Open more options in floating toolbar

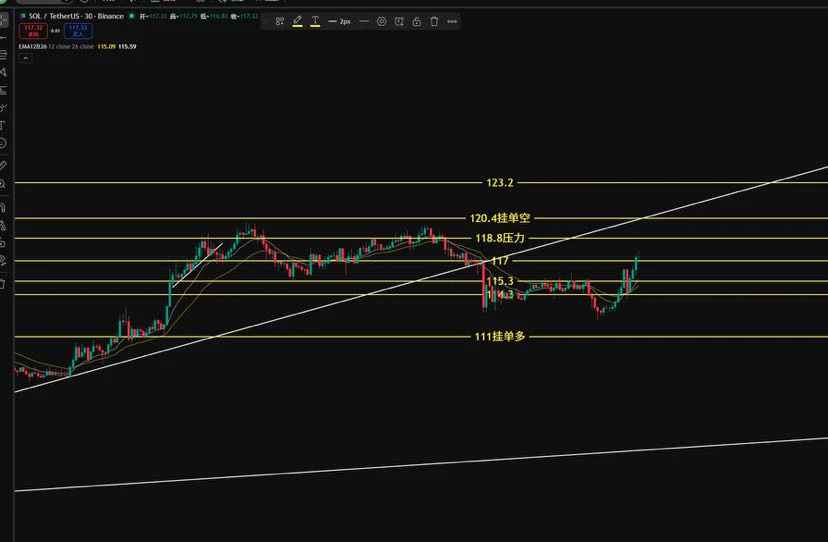[452, 22]
